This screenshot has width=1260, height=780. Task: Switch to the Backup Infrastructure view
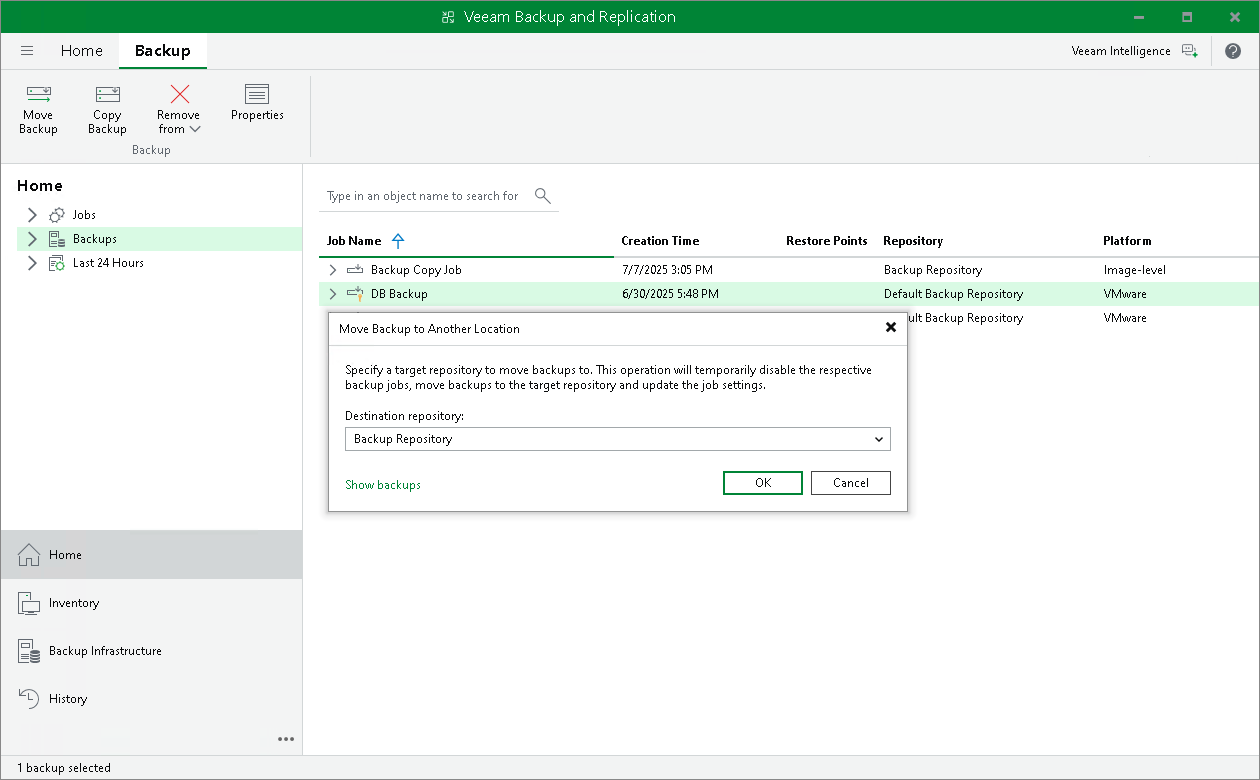[105, 651]
